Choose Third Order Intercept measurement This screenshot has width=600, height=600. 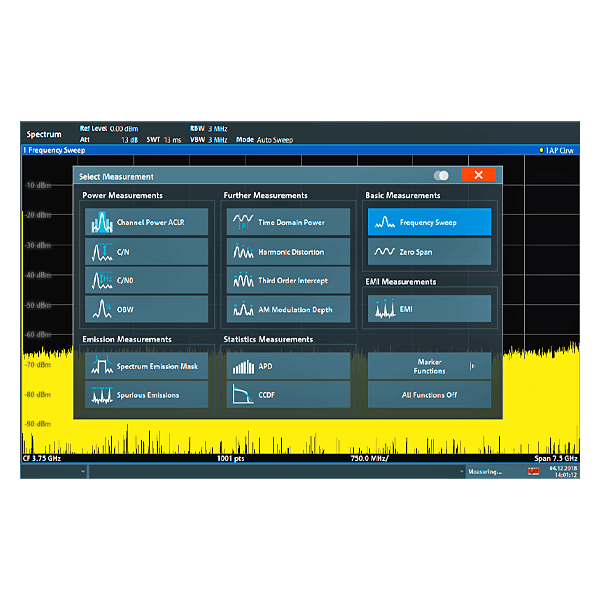289,280
